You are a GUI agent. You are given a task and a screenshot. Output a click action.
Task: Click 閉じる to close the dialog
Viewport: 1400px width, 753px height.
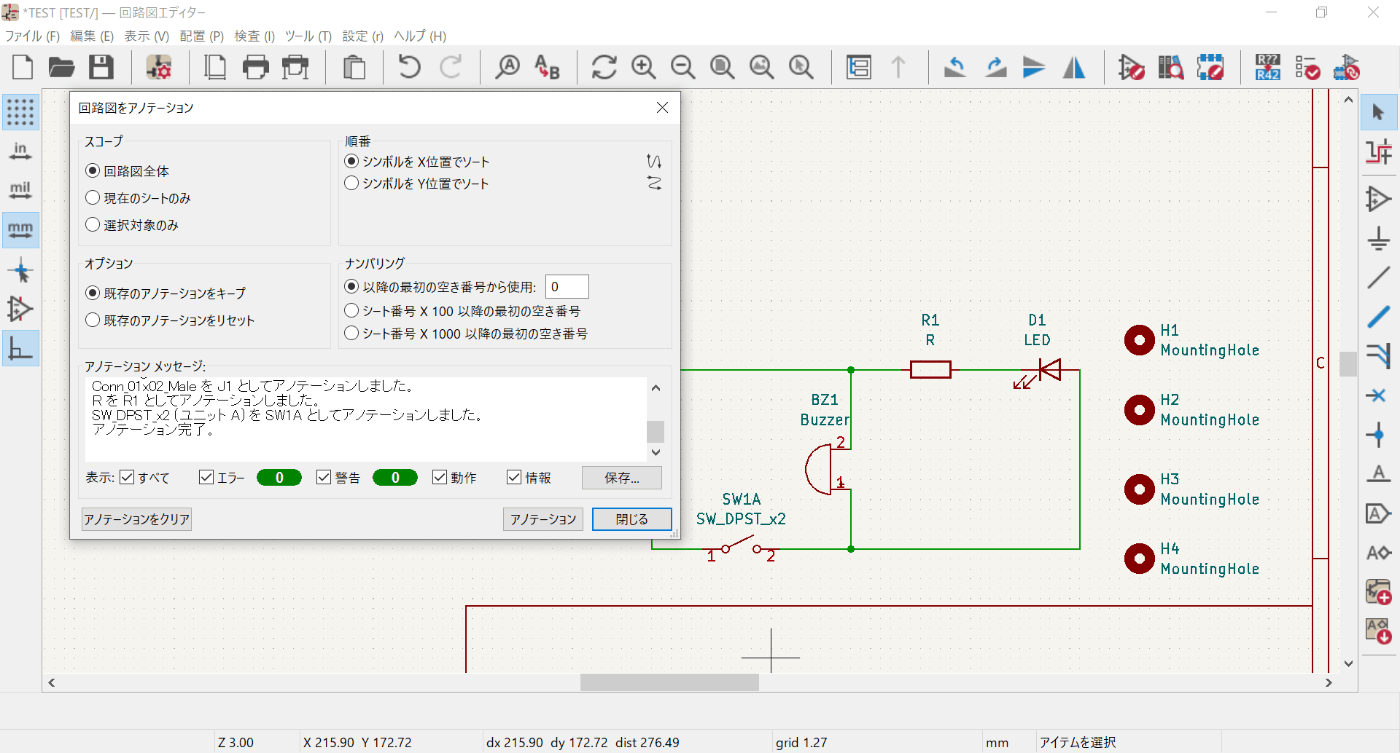pyautogui.click(x=632, y=519)
